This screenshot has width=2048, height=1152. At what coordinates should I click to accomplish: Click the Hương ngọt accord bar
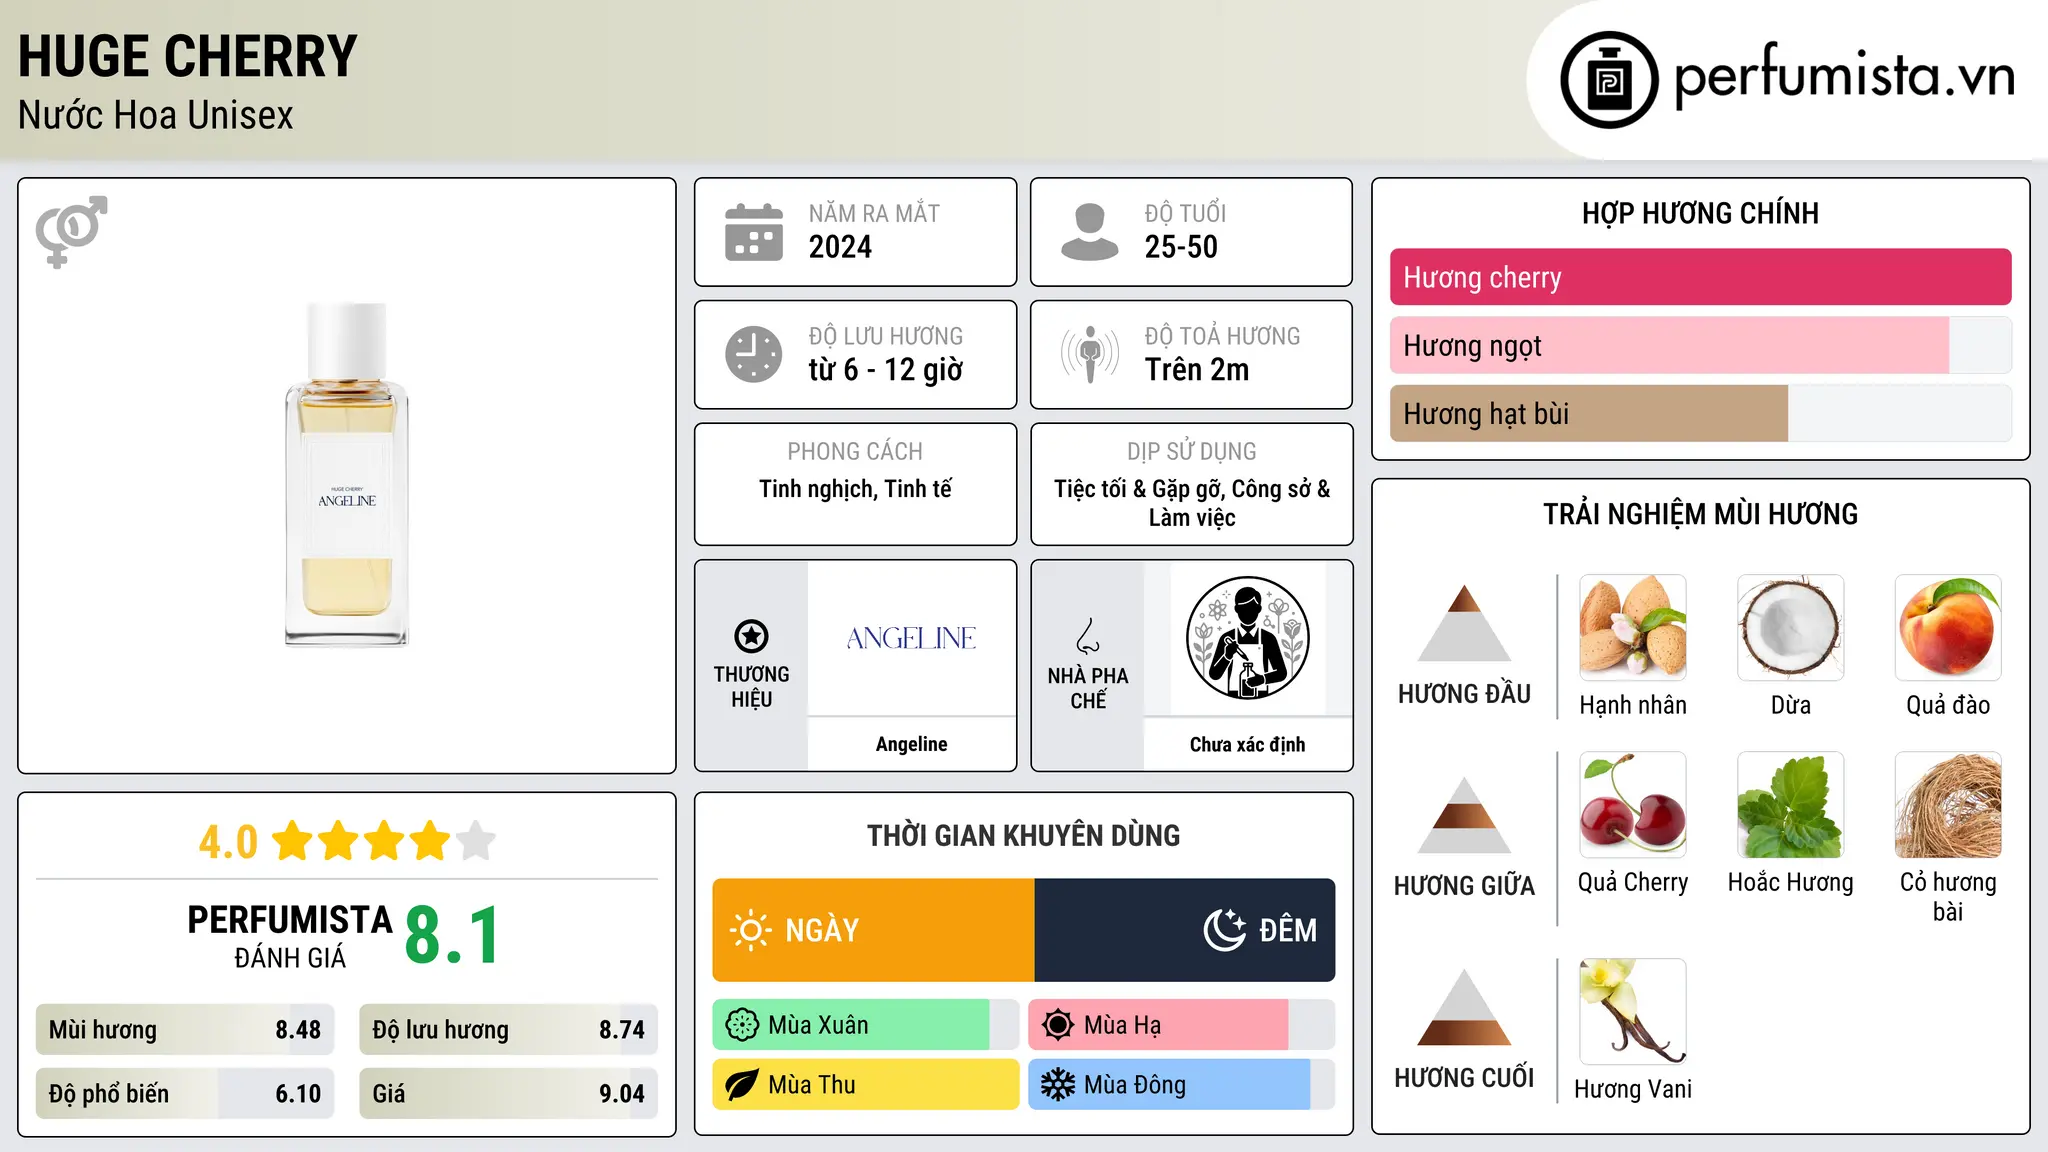point(1700,346)
